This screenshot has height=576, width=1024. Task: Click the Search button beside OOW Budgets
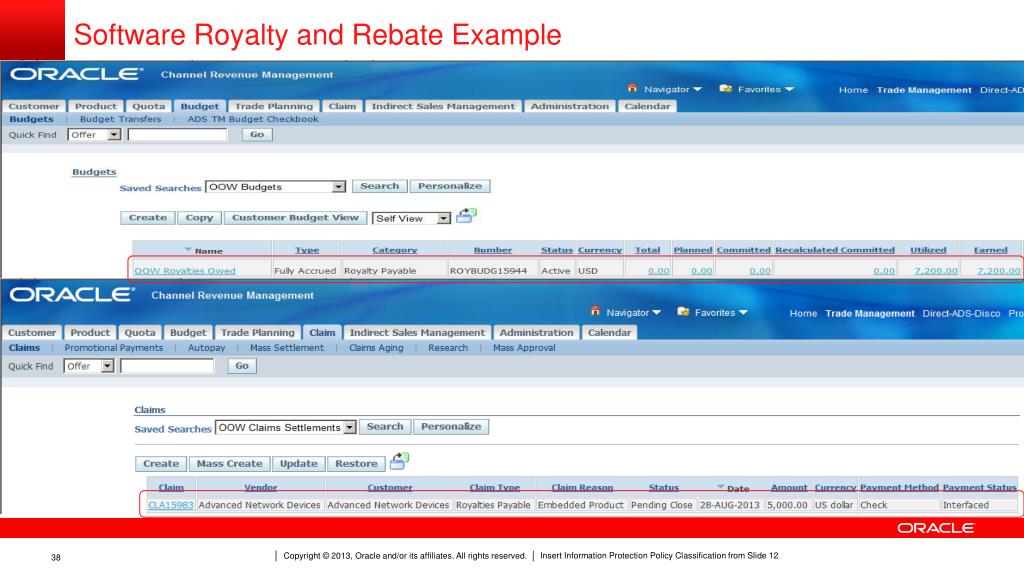click(x=379, y=186)
